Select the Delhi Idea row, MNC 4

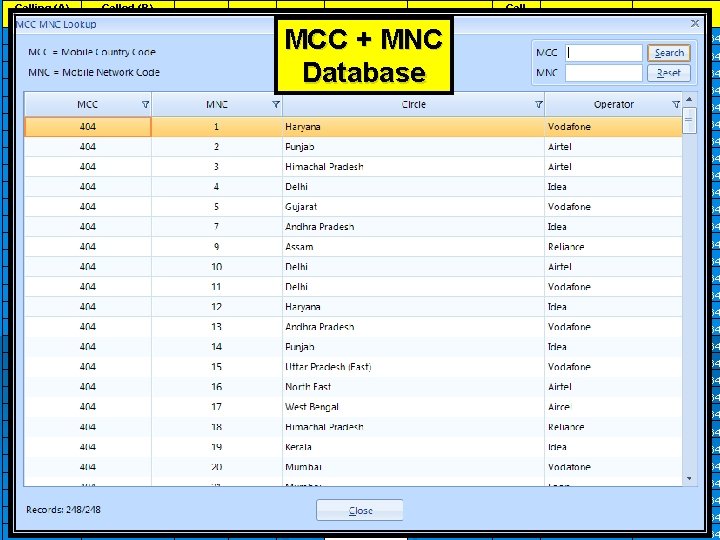tap(353, 187)
